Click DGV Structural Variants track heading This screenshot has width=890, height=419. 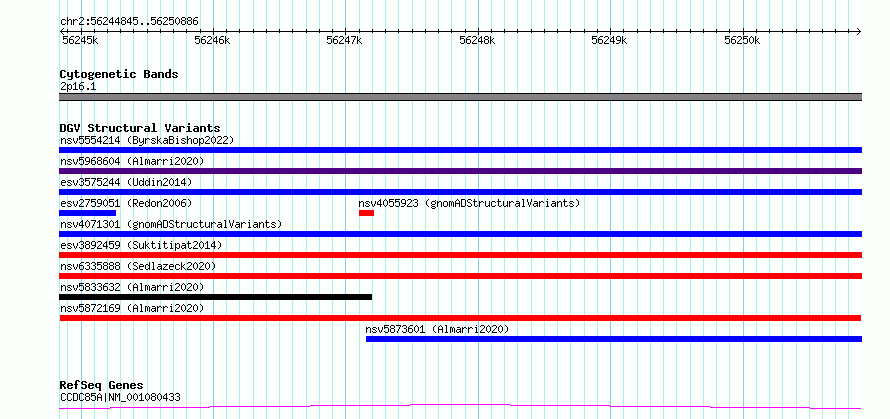pos(140,128)
